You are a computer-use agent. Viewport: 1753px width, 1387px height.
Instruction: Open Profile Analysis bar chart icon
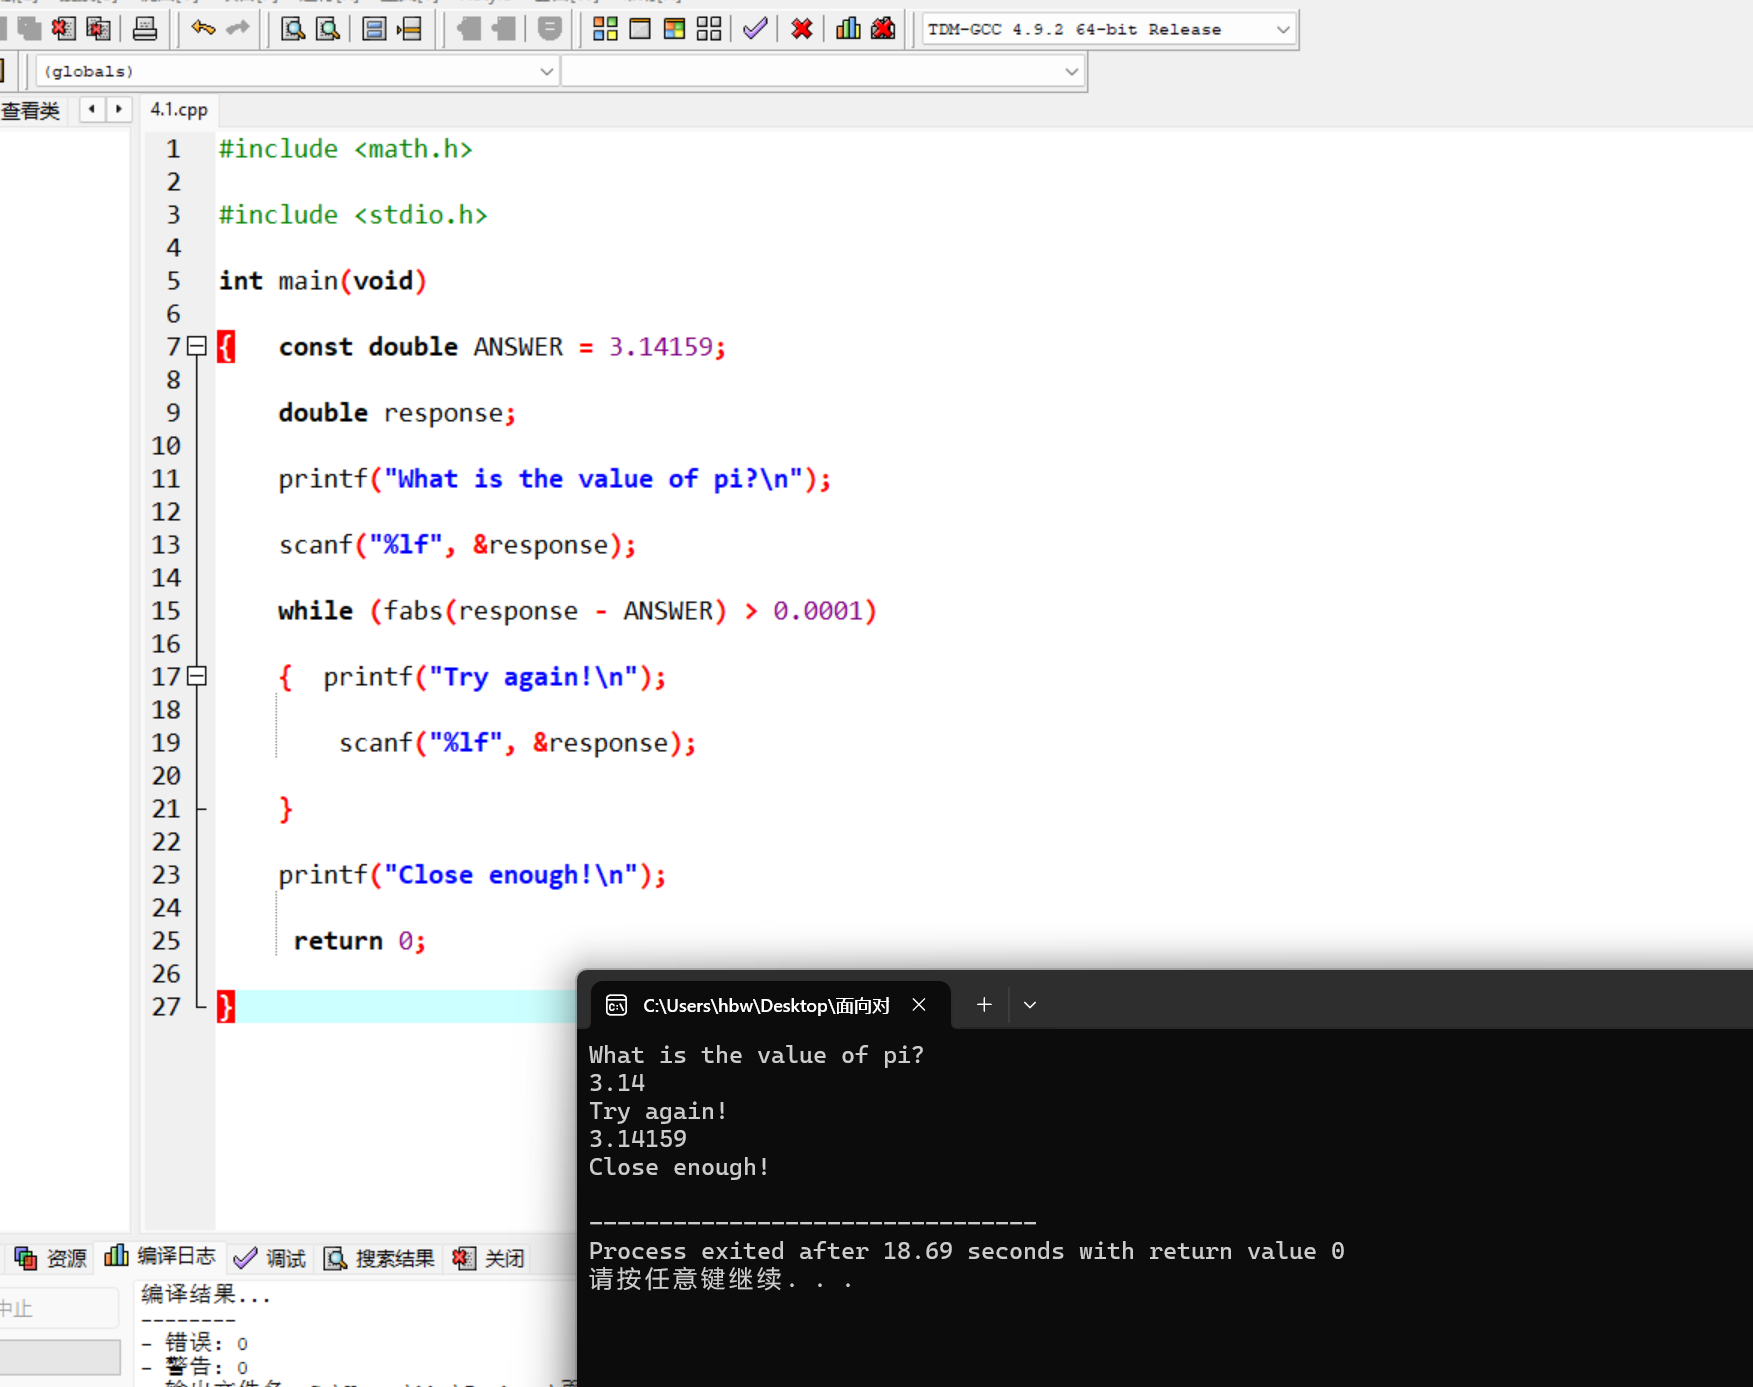click(848, 28)
